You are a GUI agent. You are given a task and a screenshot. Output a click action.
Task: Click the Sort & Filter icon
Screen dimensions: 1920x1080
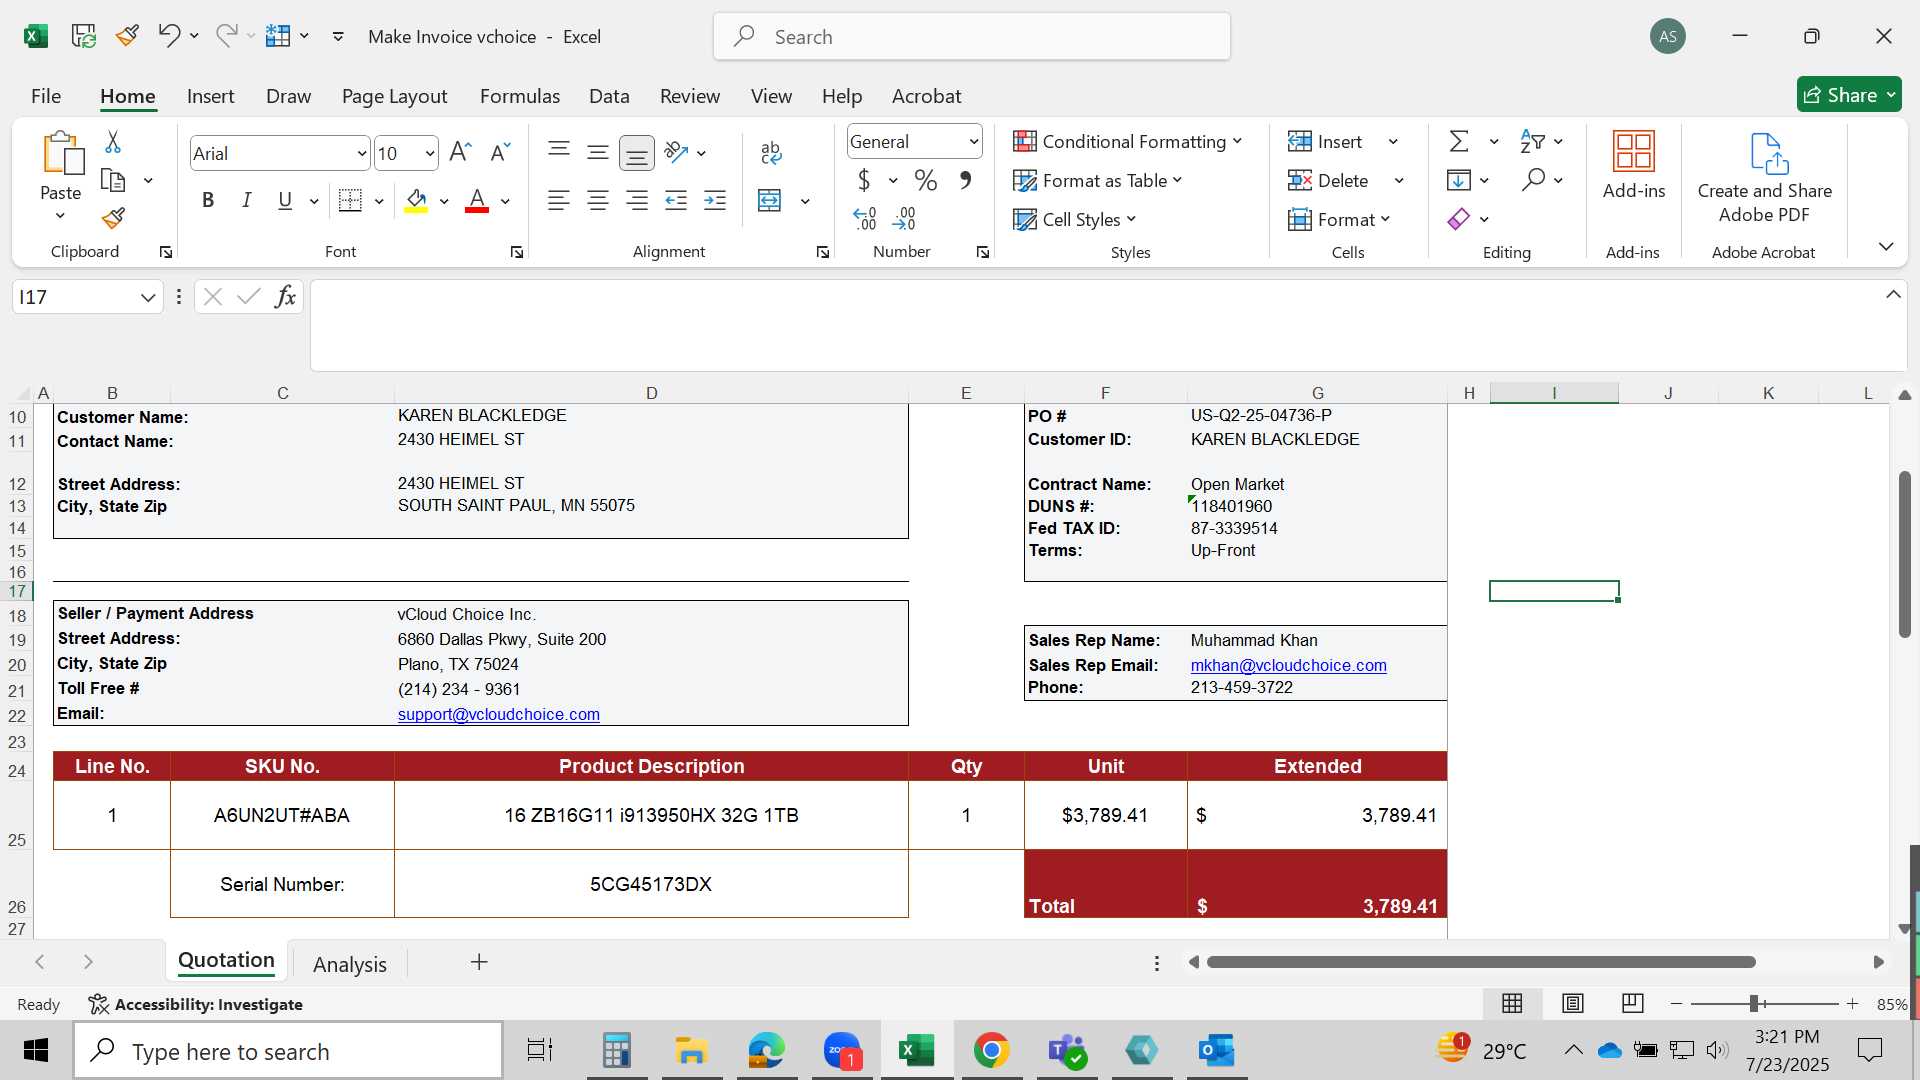(x=1532, y=142)
